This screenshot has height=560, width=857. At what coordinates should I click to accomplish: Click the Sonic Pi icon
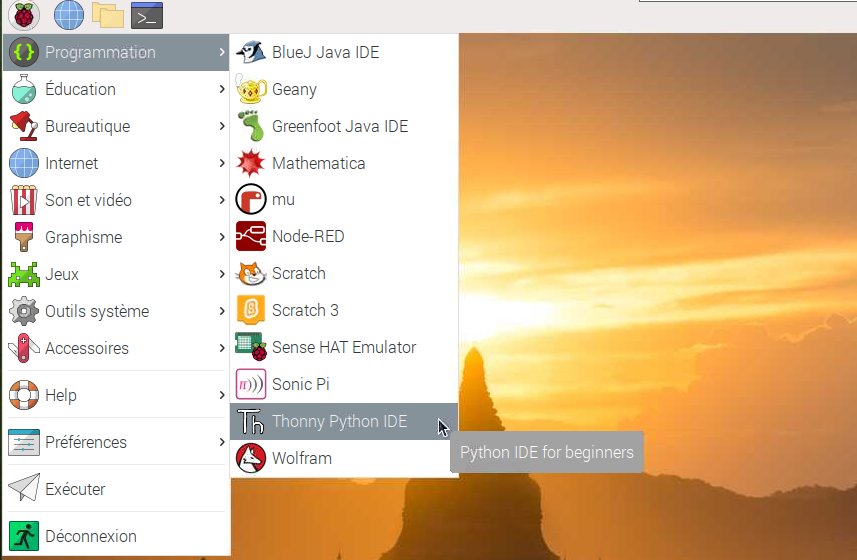(250, 384)
